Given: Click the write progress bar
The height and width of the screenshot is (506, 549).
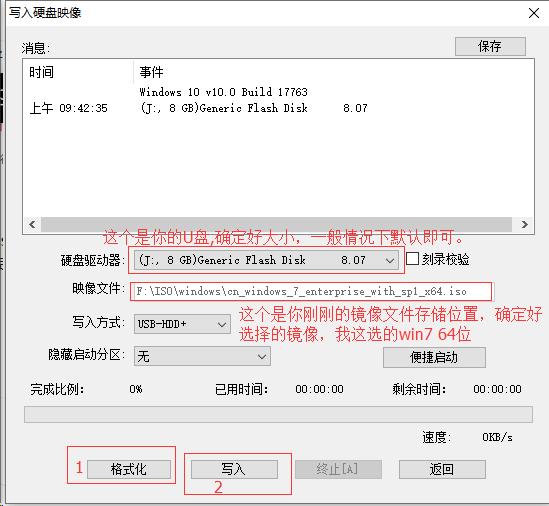Looking at the screenshot, I should tap(278, 415).
